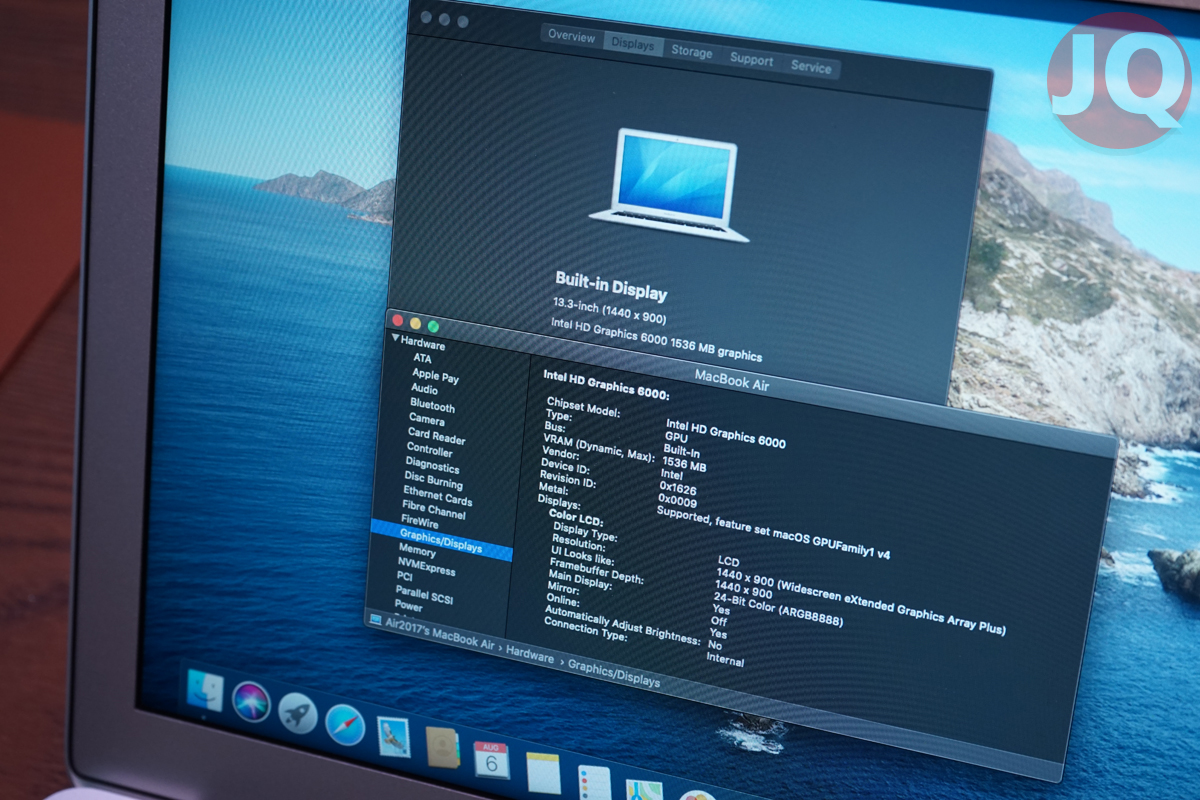Screen dimensions: 1200x800
Task: Select PCI in the Hardware list
Action: pyautogui.click(x=404, y=577)
